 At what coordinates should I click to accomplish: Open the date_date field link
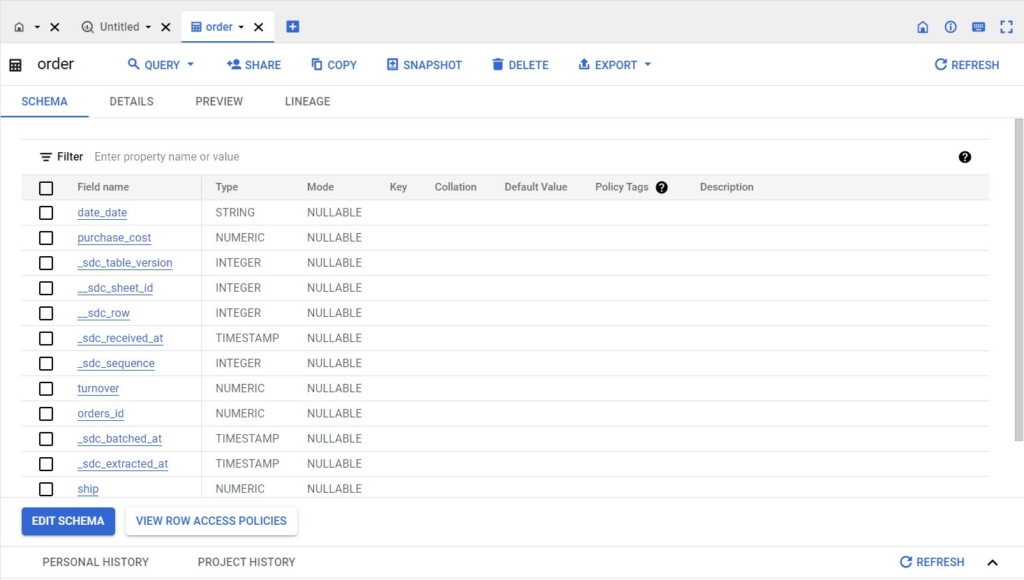coord(102,212)
